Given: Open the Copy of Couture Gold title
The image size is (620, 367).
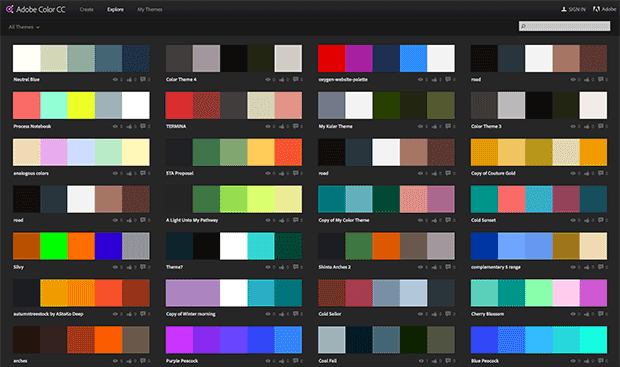Looking at the screenshot, I should (493, 173).
